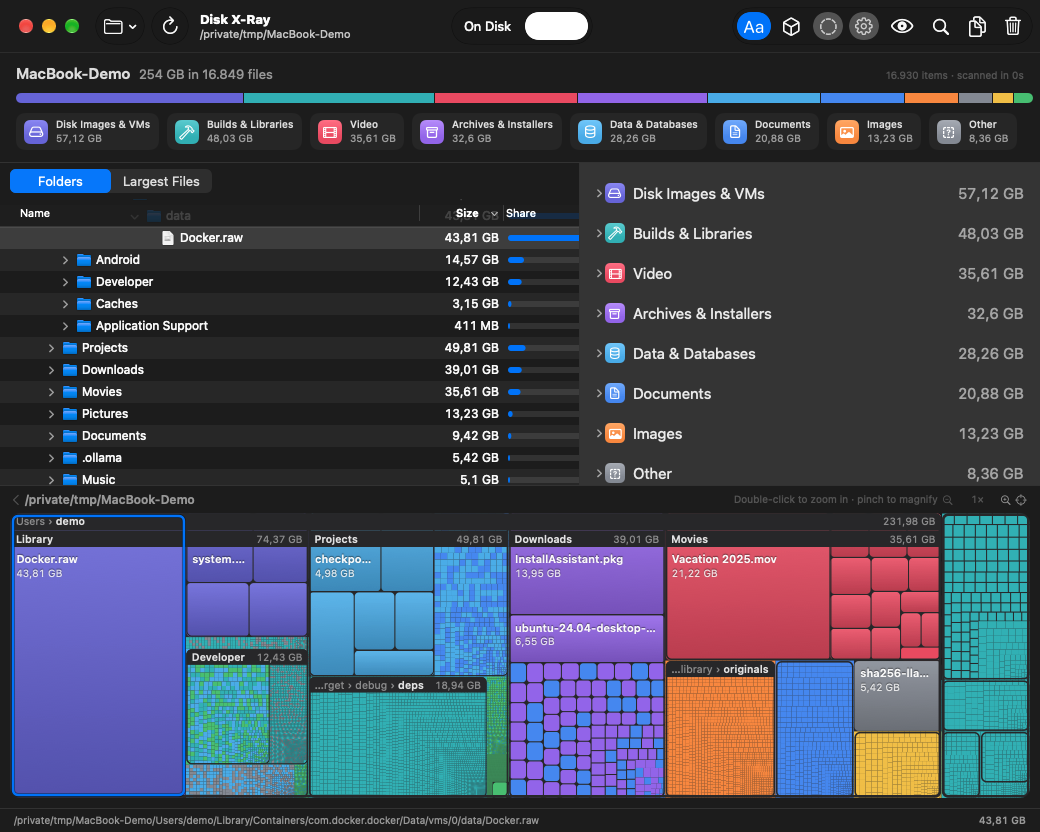
Task: Toggle the Aa text labels button
Action: coord(753,27)
